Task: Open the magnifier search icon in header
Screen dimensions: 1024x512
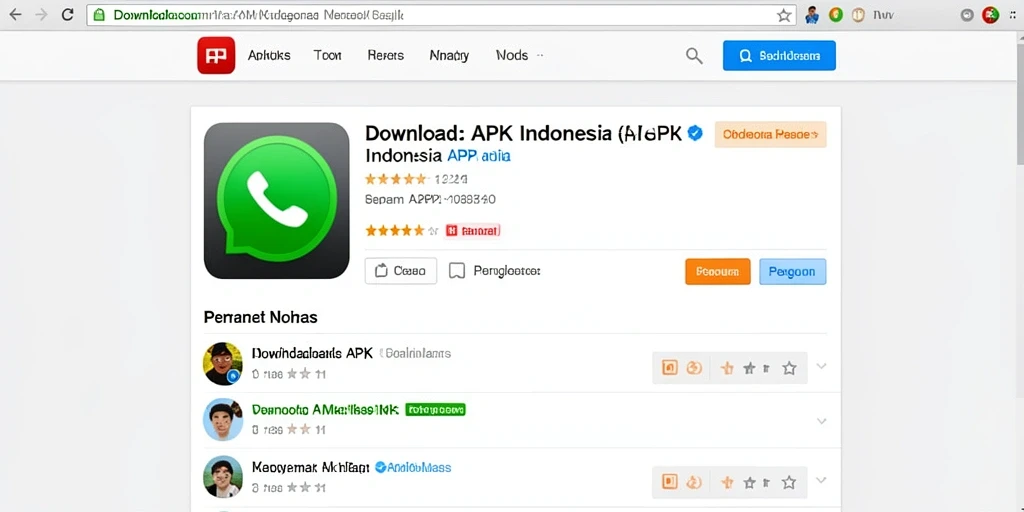Action: [694, 56]
